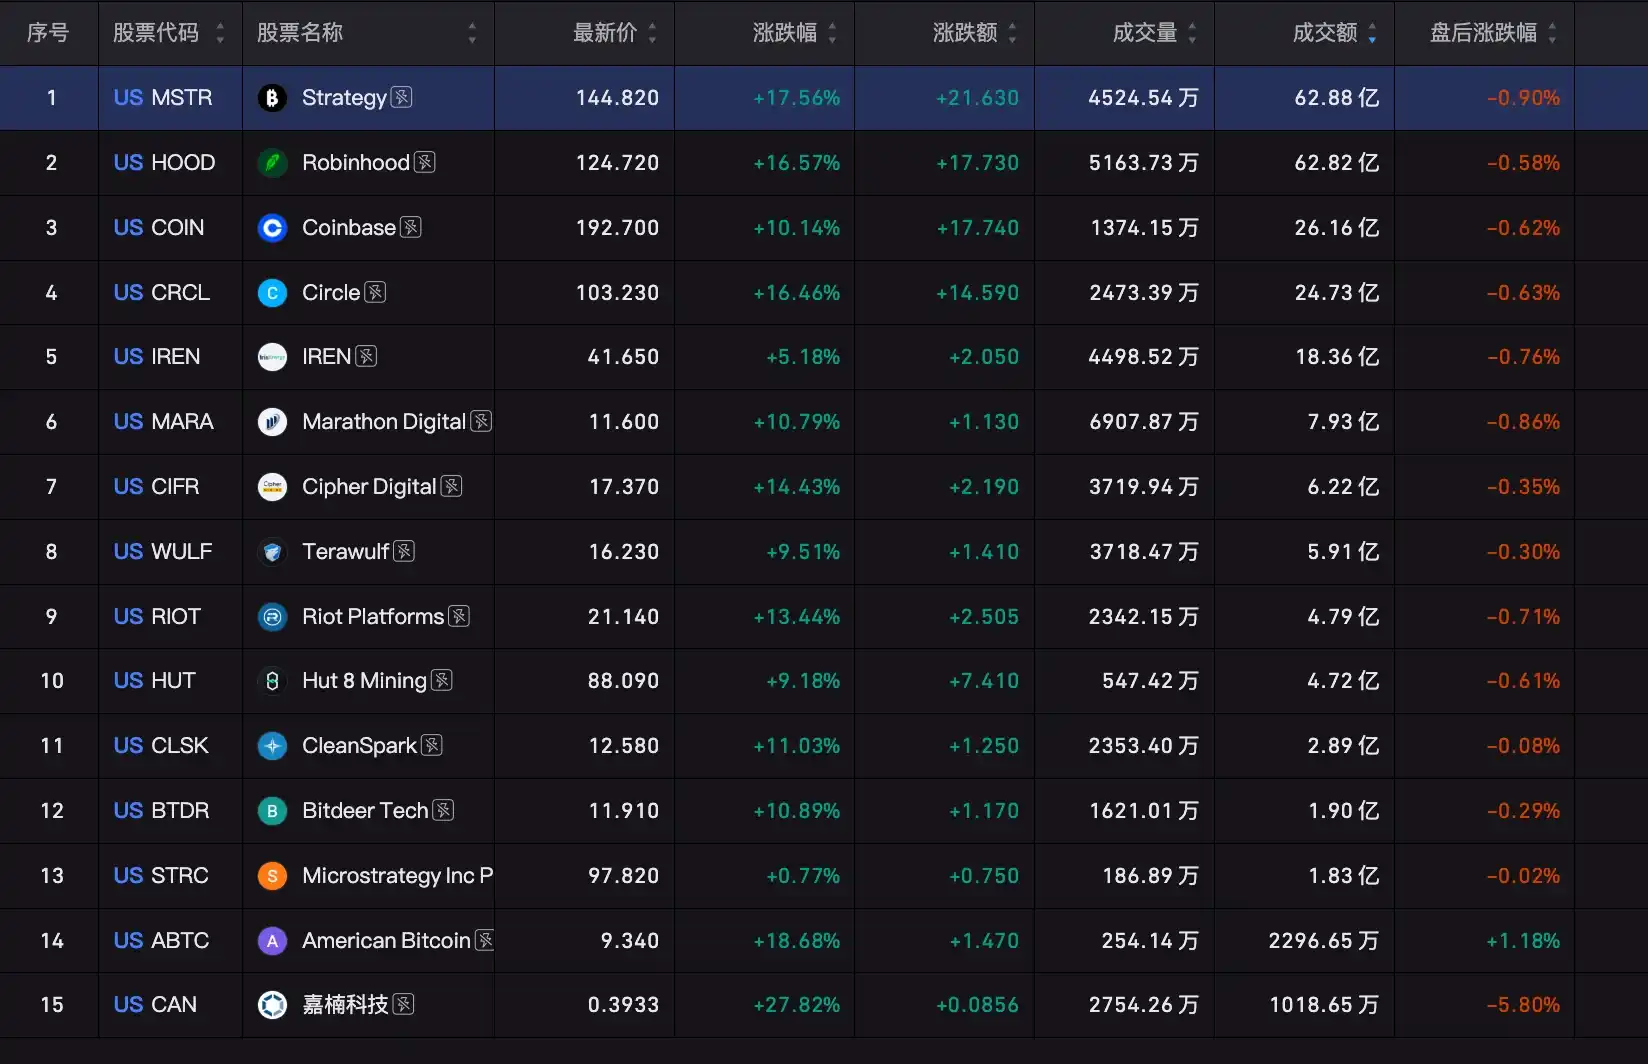Viewport: 1648px width, 1064px height.
Task: Open the US MARA ticker code
Action: 164,422
